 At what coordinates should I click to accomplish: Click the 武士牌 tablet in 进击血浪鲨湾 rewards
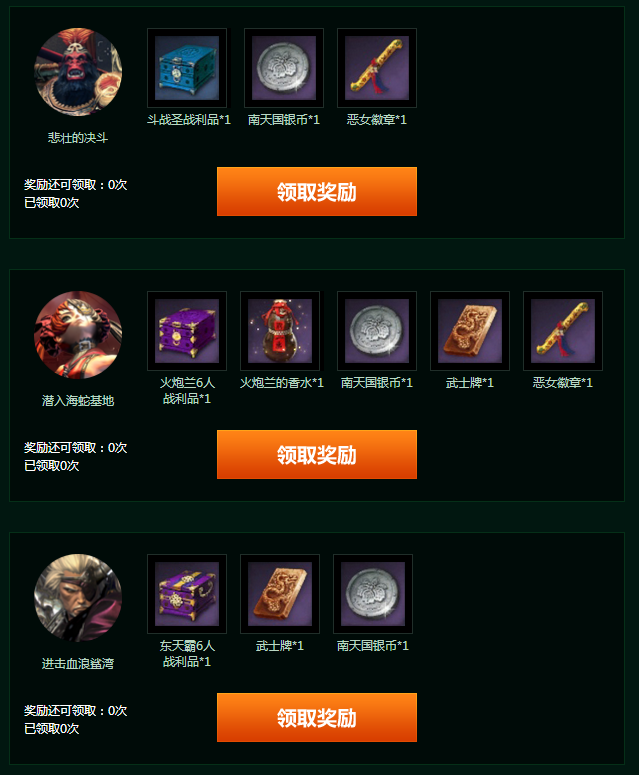coord(280,594)
